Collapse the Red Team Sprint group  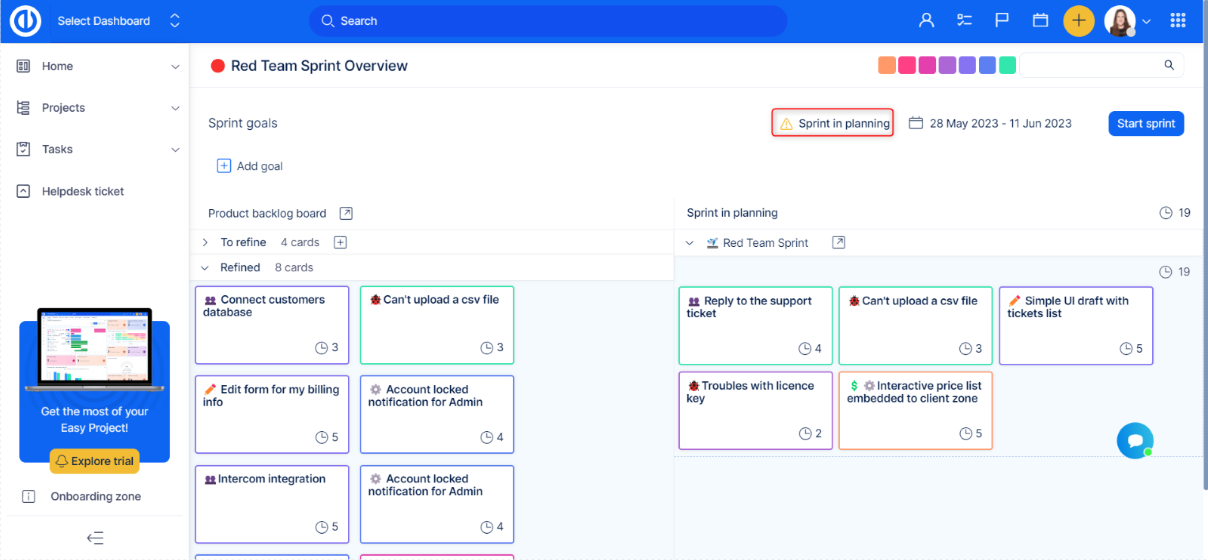tap(689, 243)
